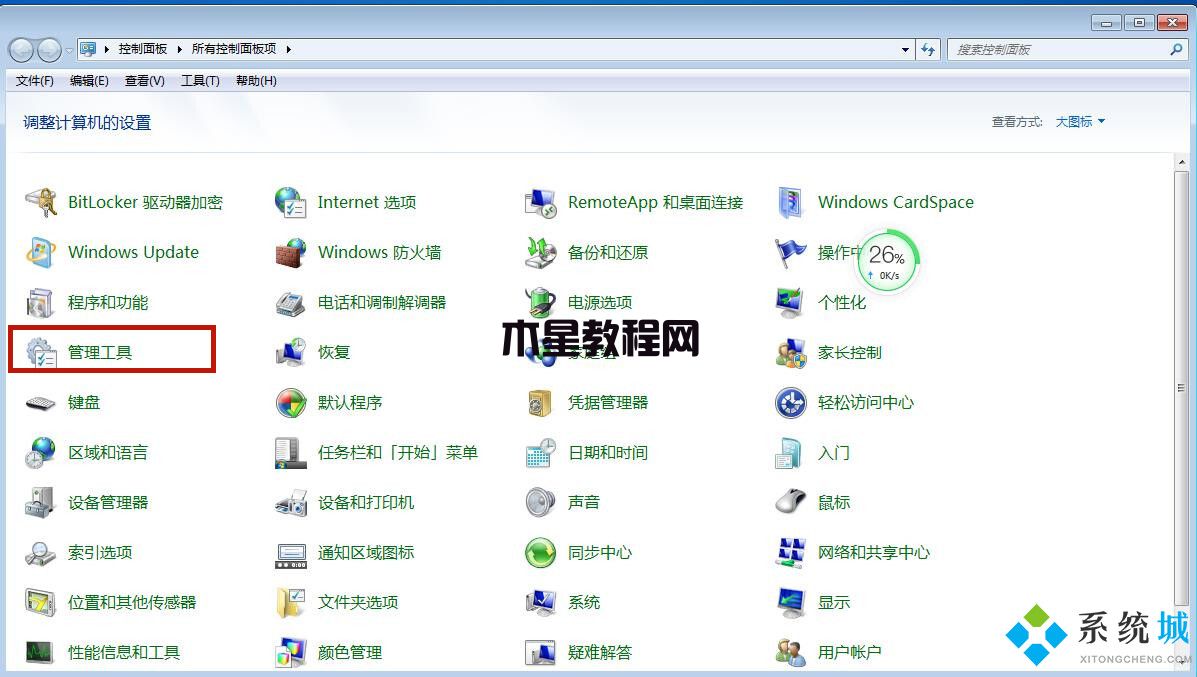The image size is (1197, 677).
Task: Open 管理工具 gear icon
Action: click(40, 353)
